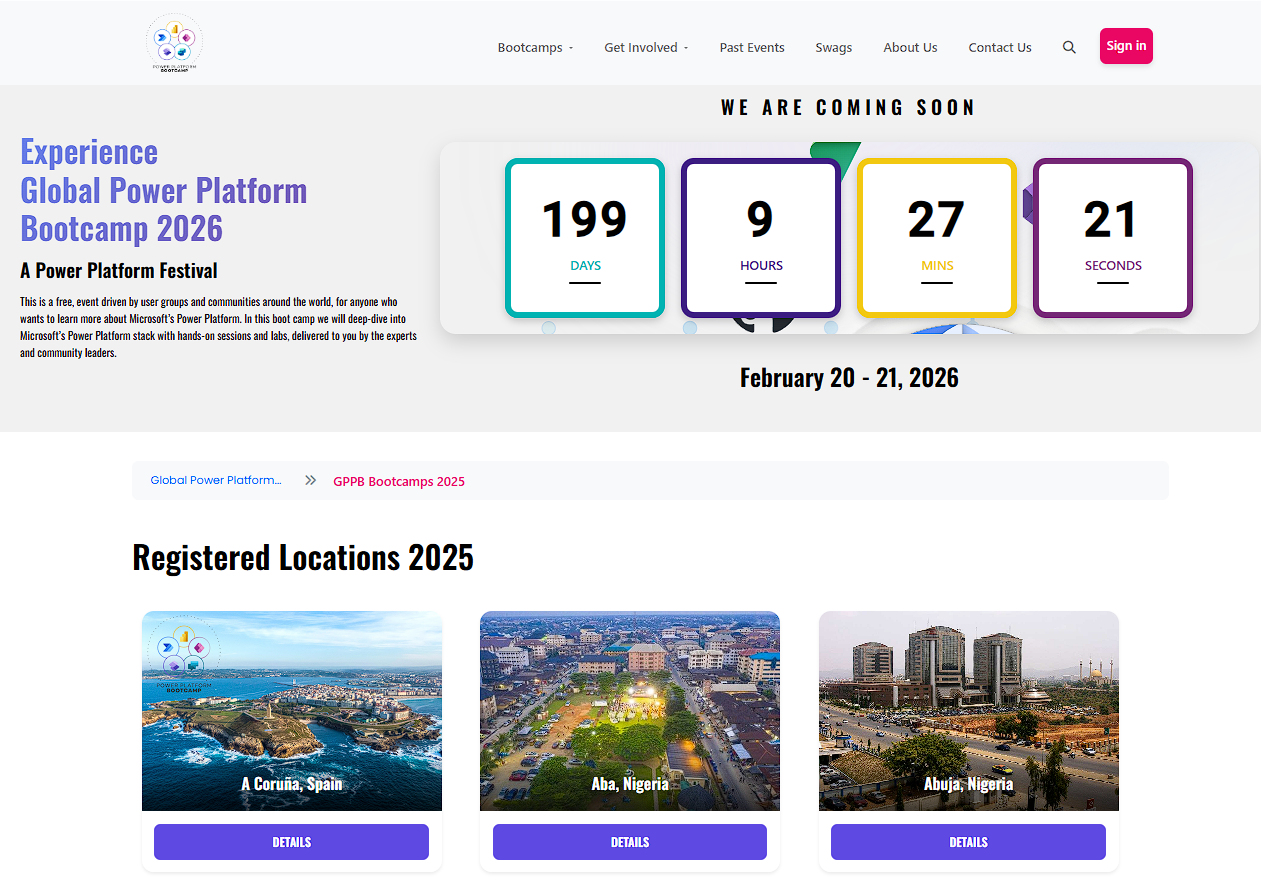Viewport: 1261px width, 887px height.
Task: Open the search icon in the navbar
Action: pyautogui.click(x=1069, y=46)
